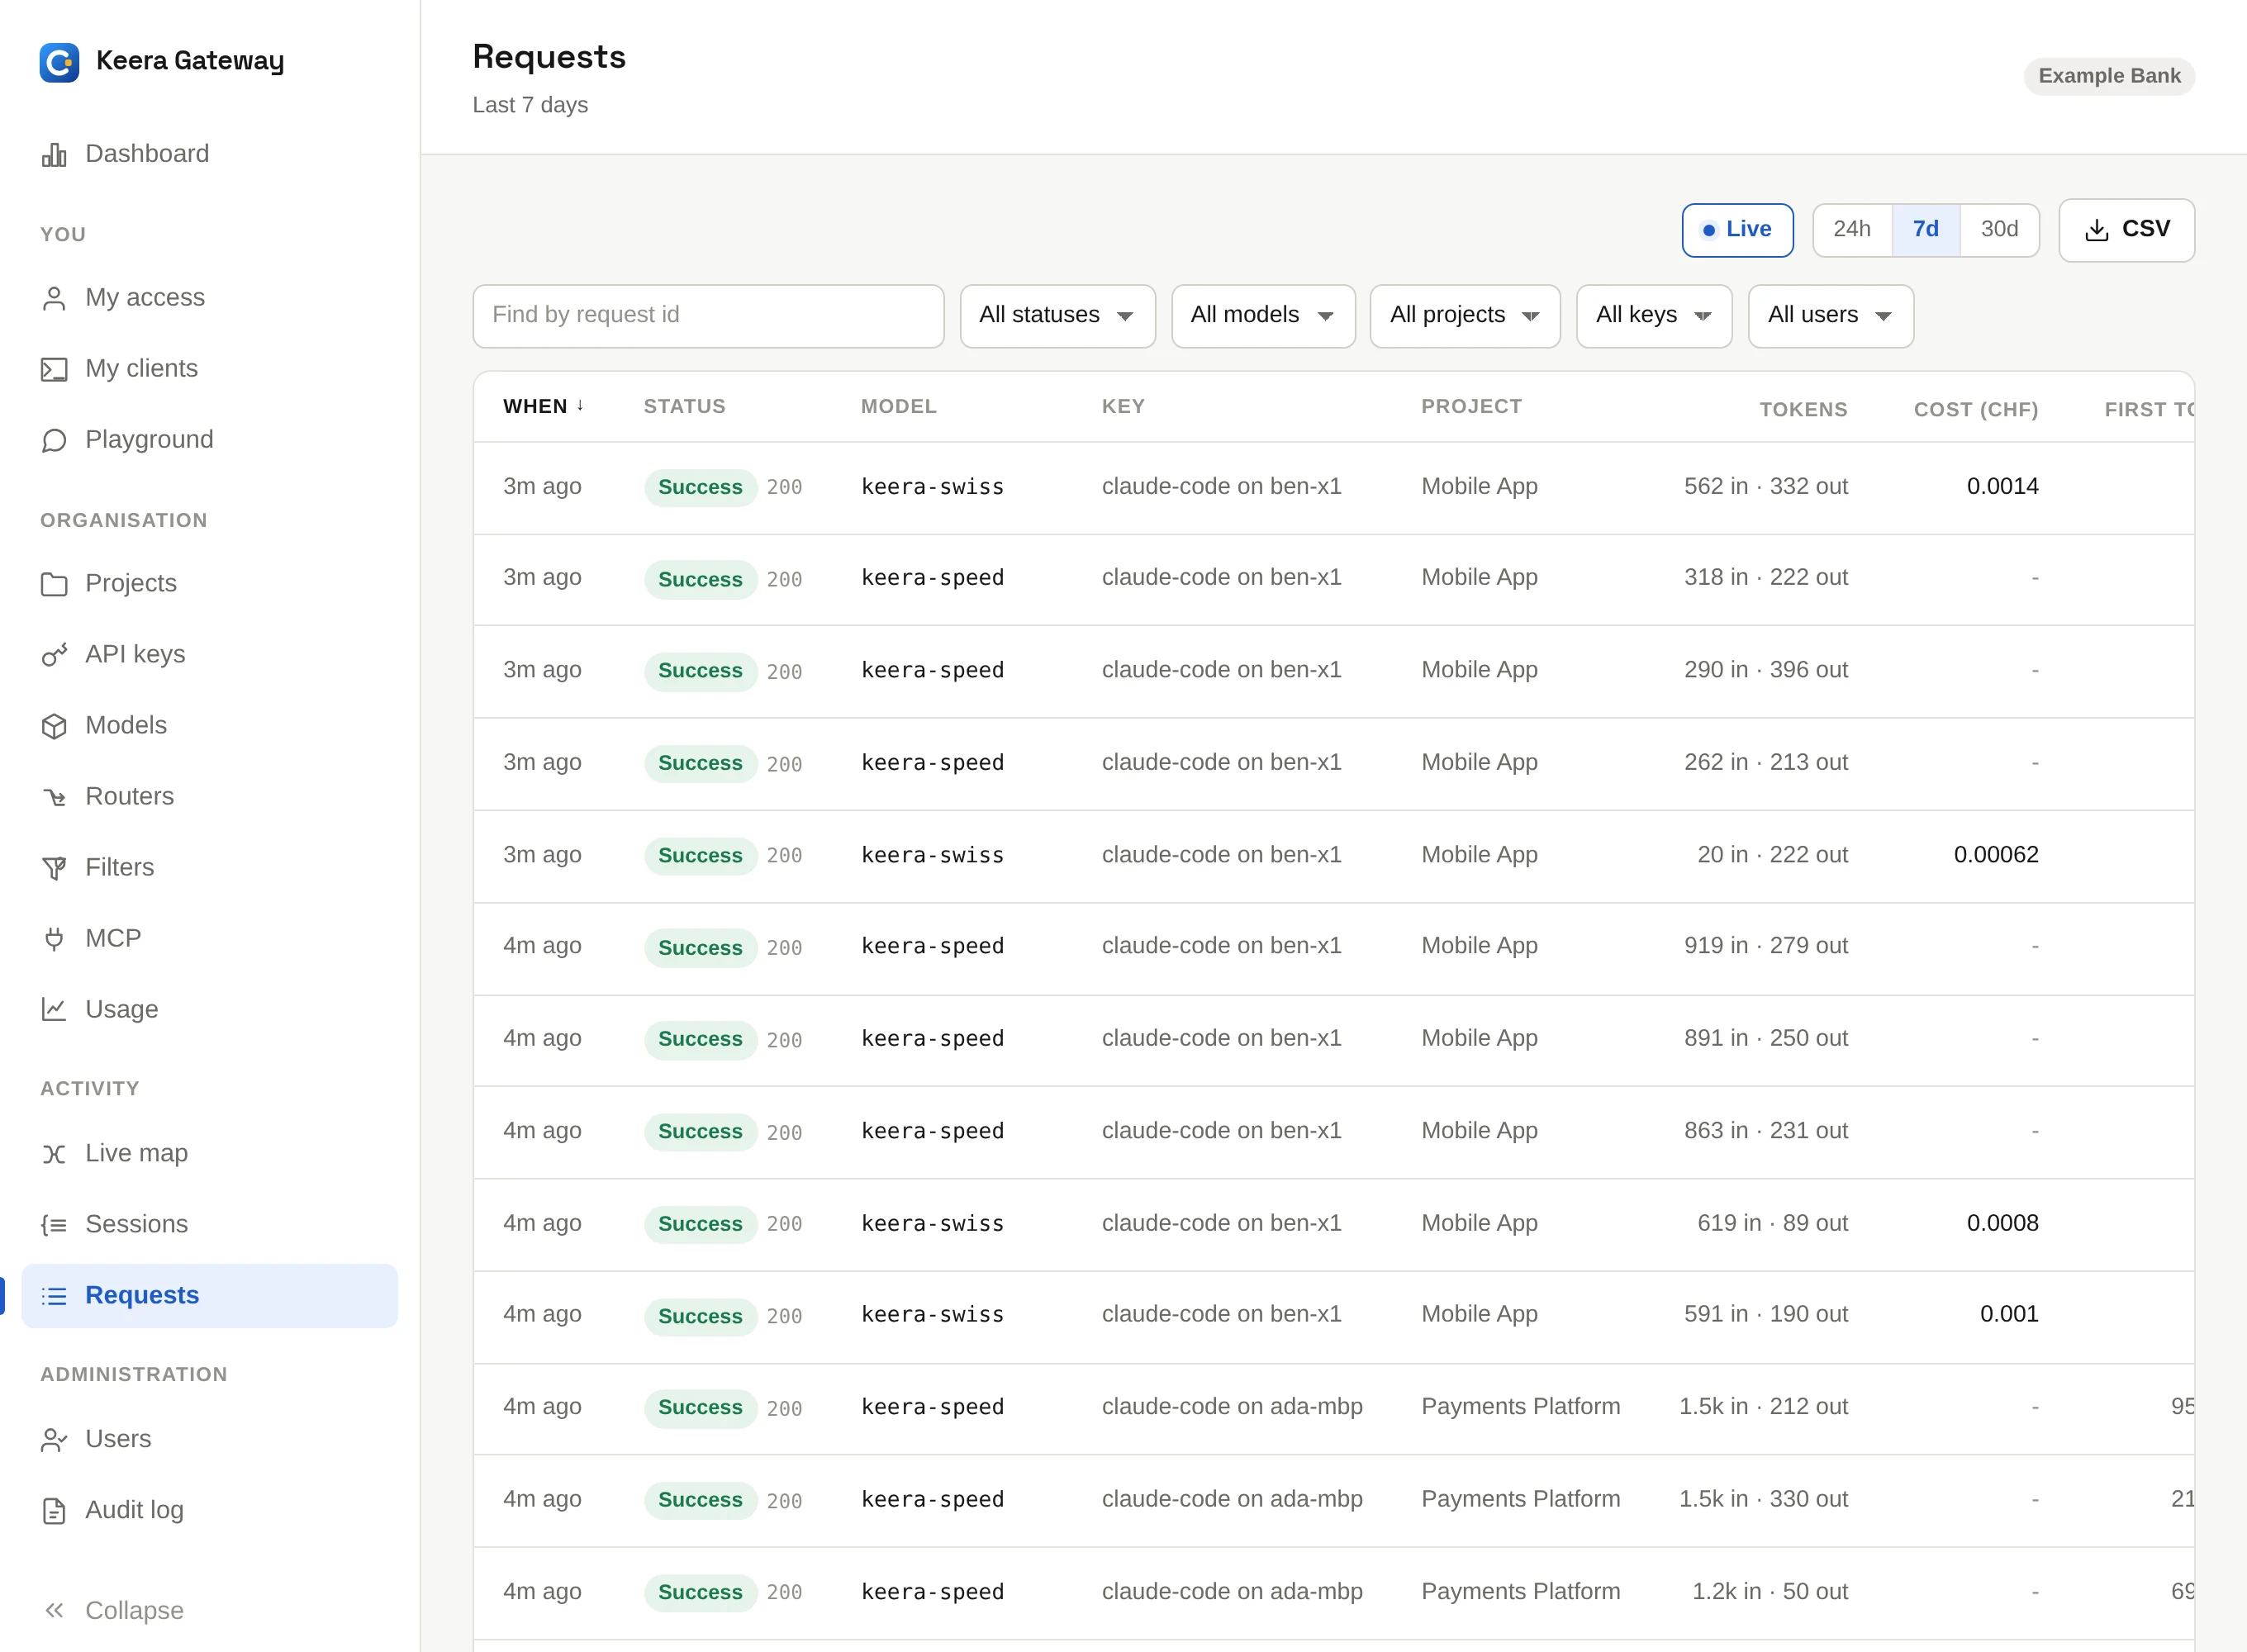Click the Sessions list icon

pyautogui.click(x=54, y=1225)
